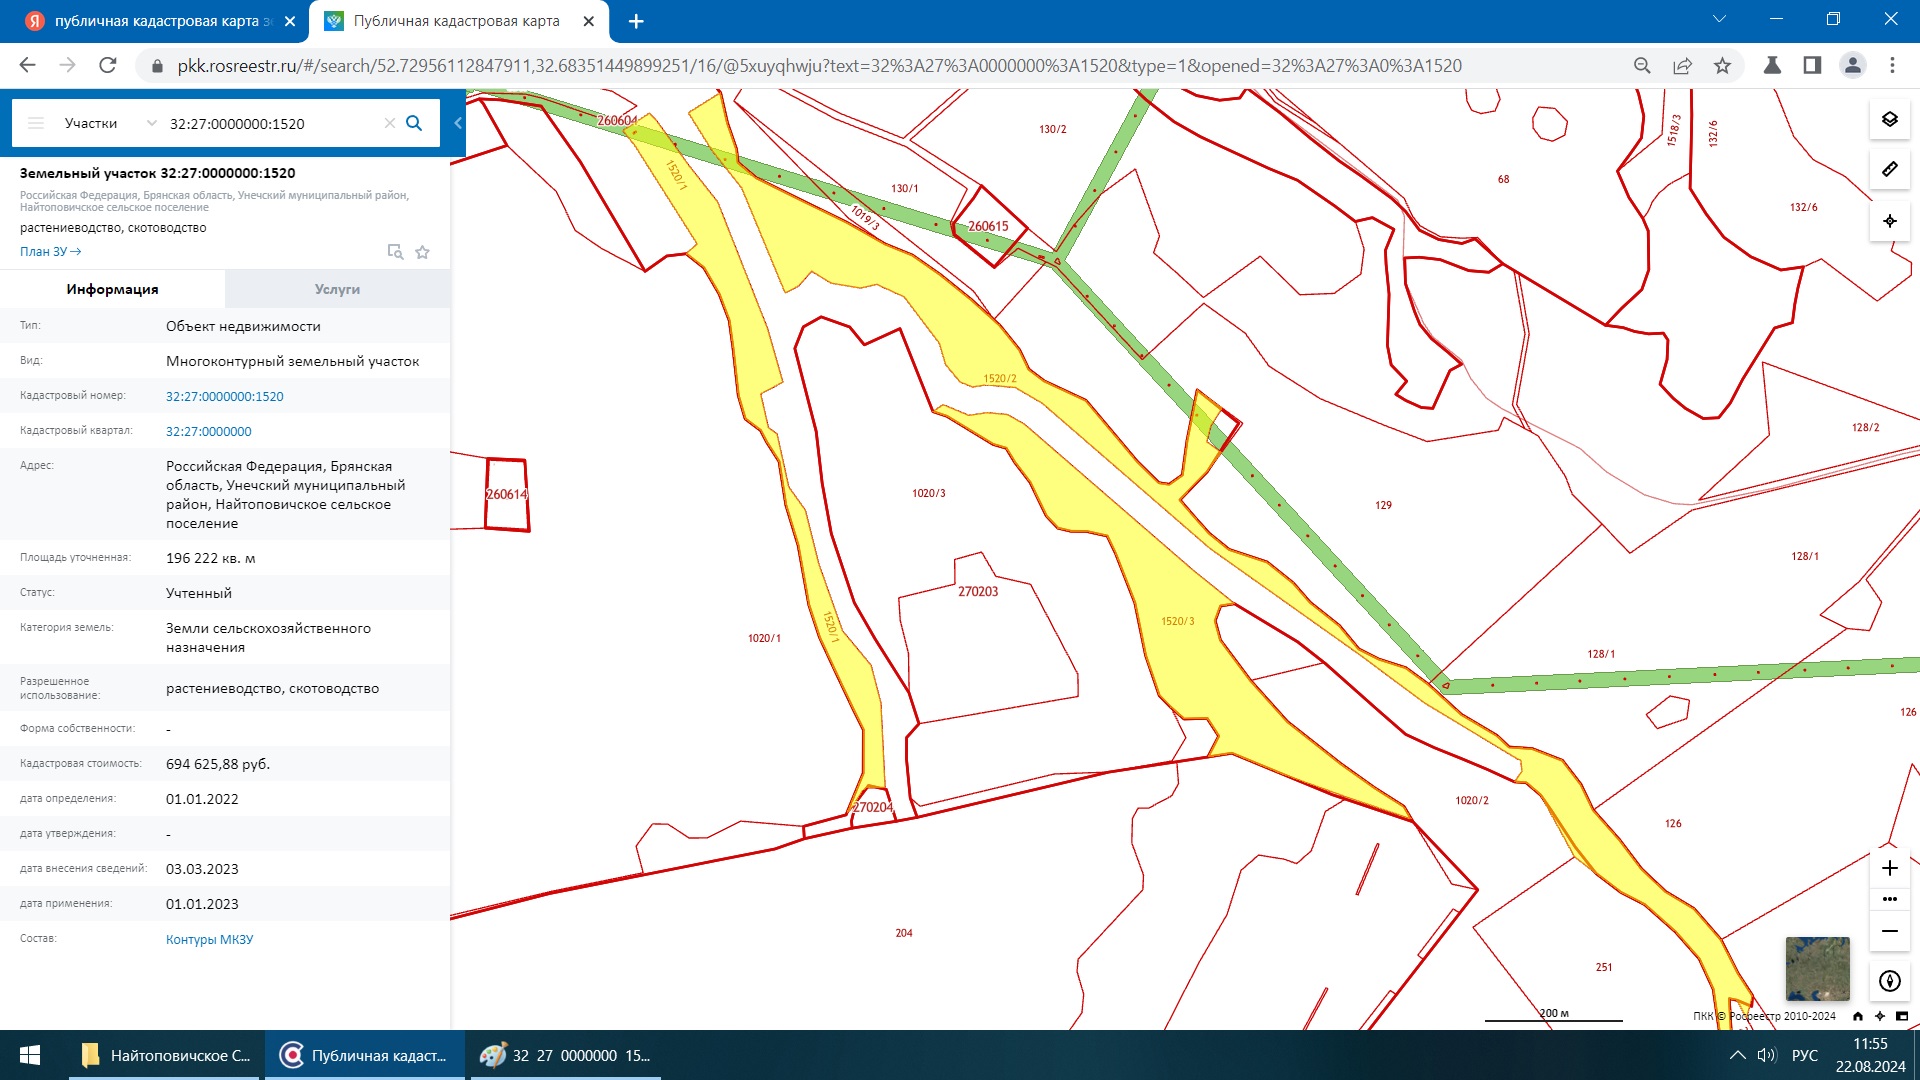1920x1080 pixels.
Task: Open the three-dots zoom options
Action: (1889, 899)
